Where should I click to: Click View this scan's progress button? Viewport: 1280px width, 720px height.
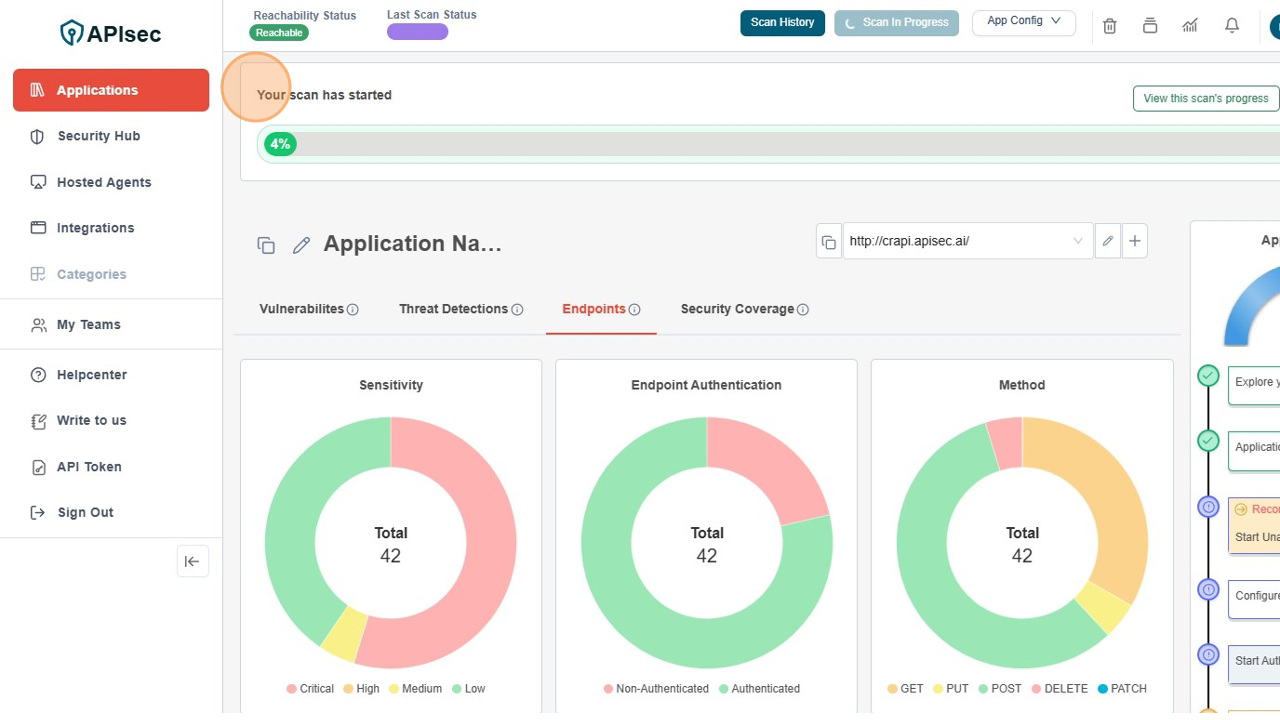[x=1205, y=98]
